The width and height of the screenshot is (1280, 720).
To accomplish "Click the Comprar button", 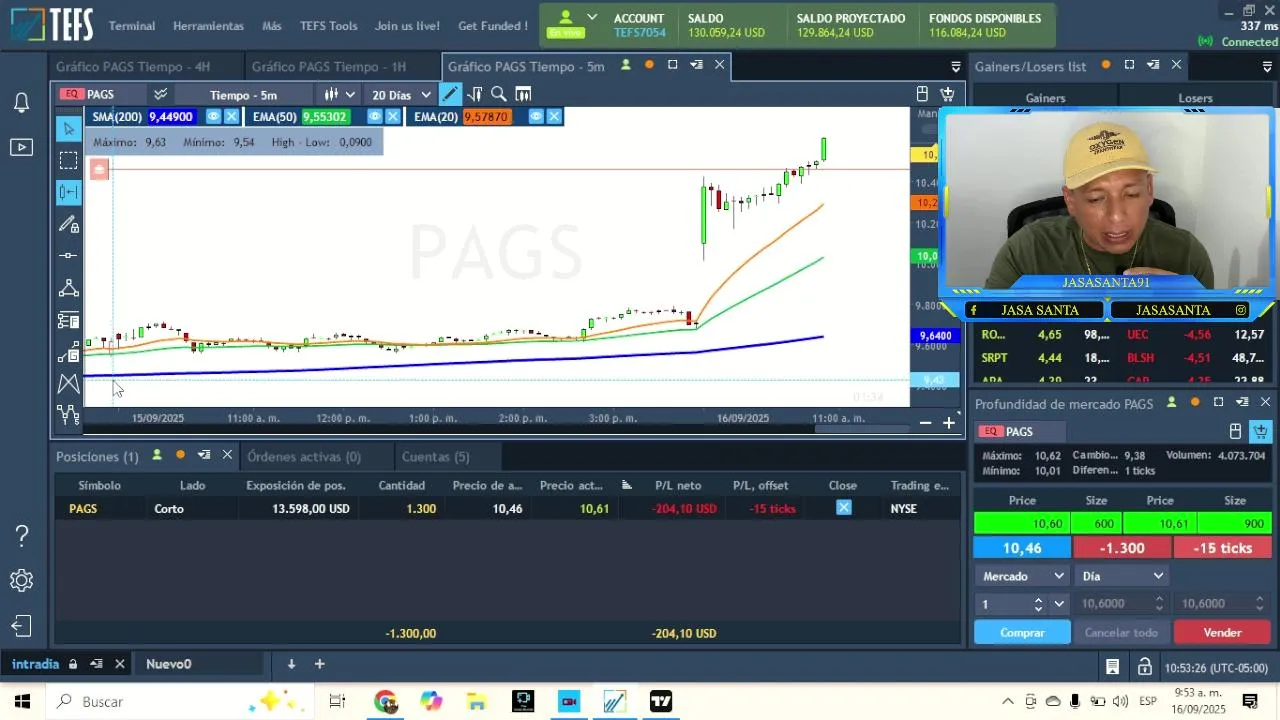I will pos(1022,632).
